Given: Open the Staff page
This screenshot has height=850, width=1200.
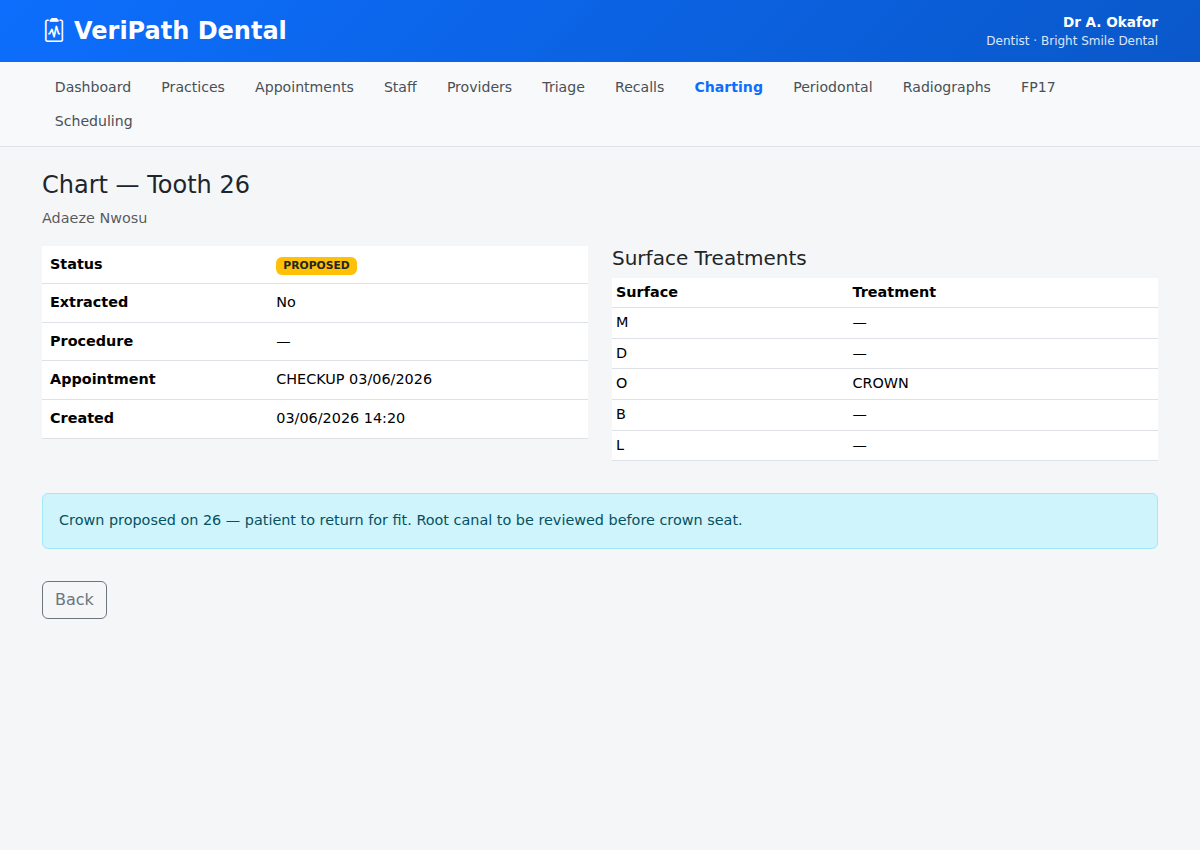Looking at the screenshot, I should (x=400, y=87).
